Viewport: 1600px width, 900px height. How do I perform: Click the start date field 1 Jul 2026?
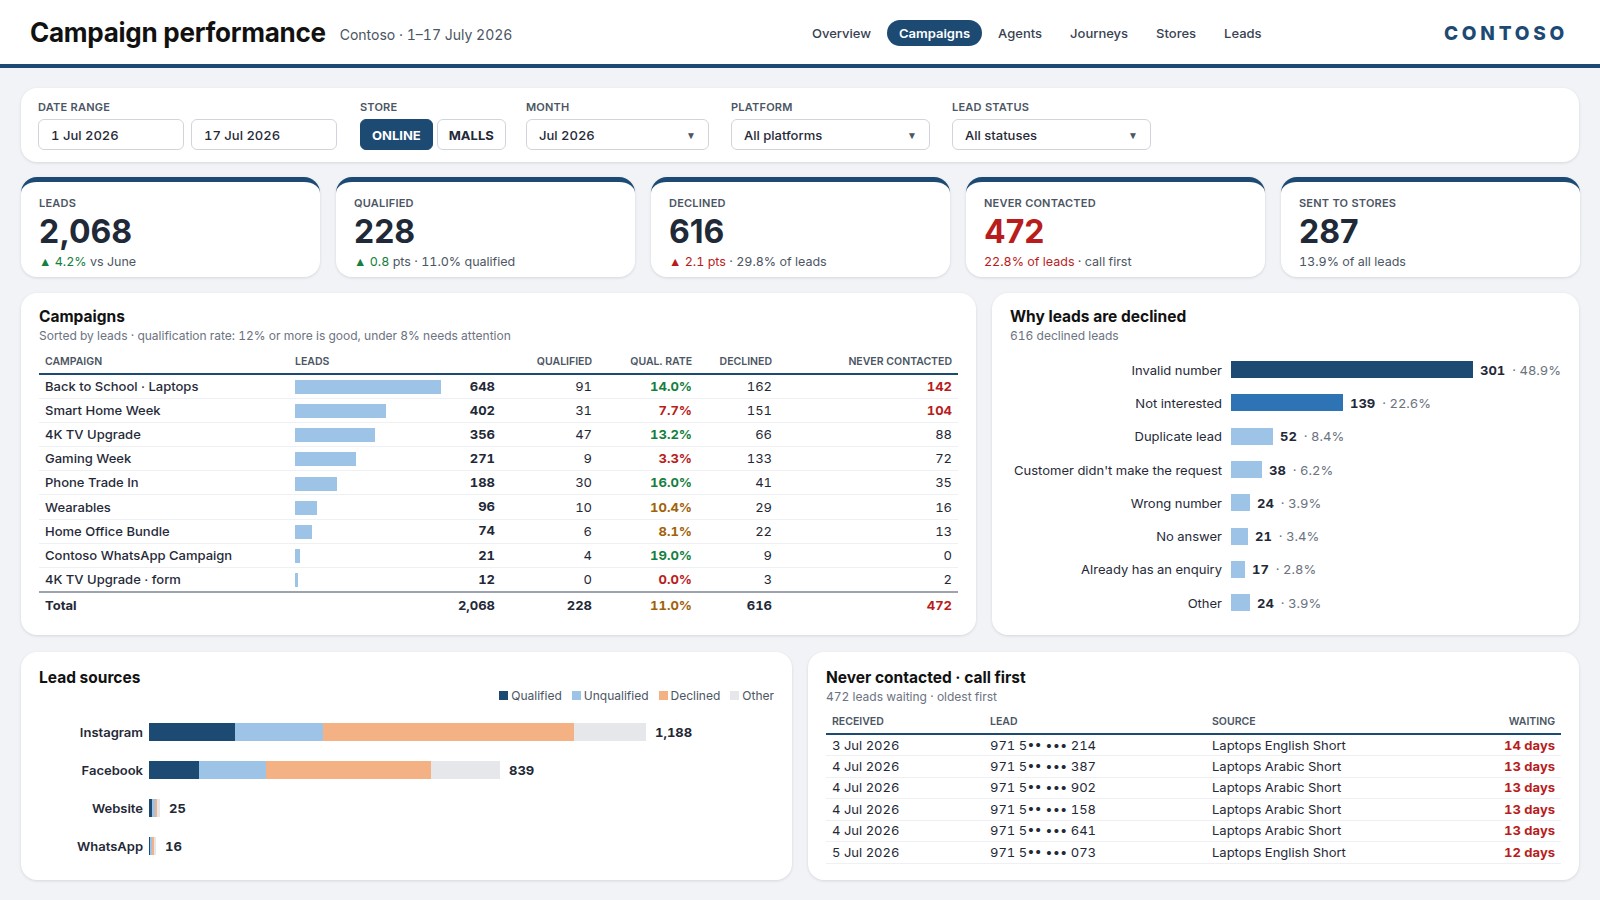[x=111, y=135]
